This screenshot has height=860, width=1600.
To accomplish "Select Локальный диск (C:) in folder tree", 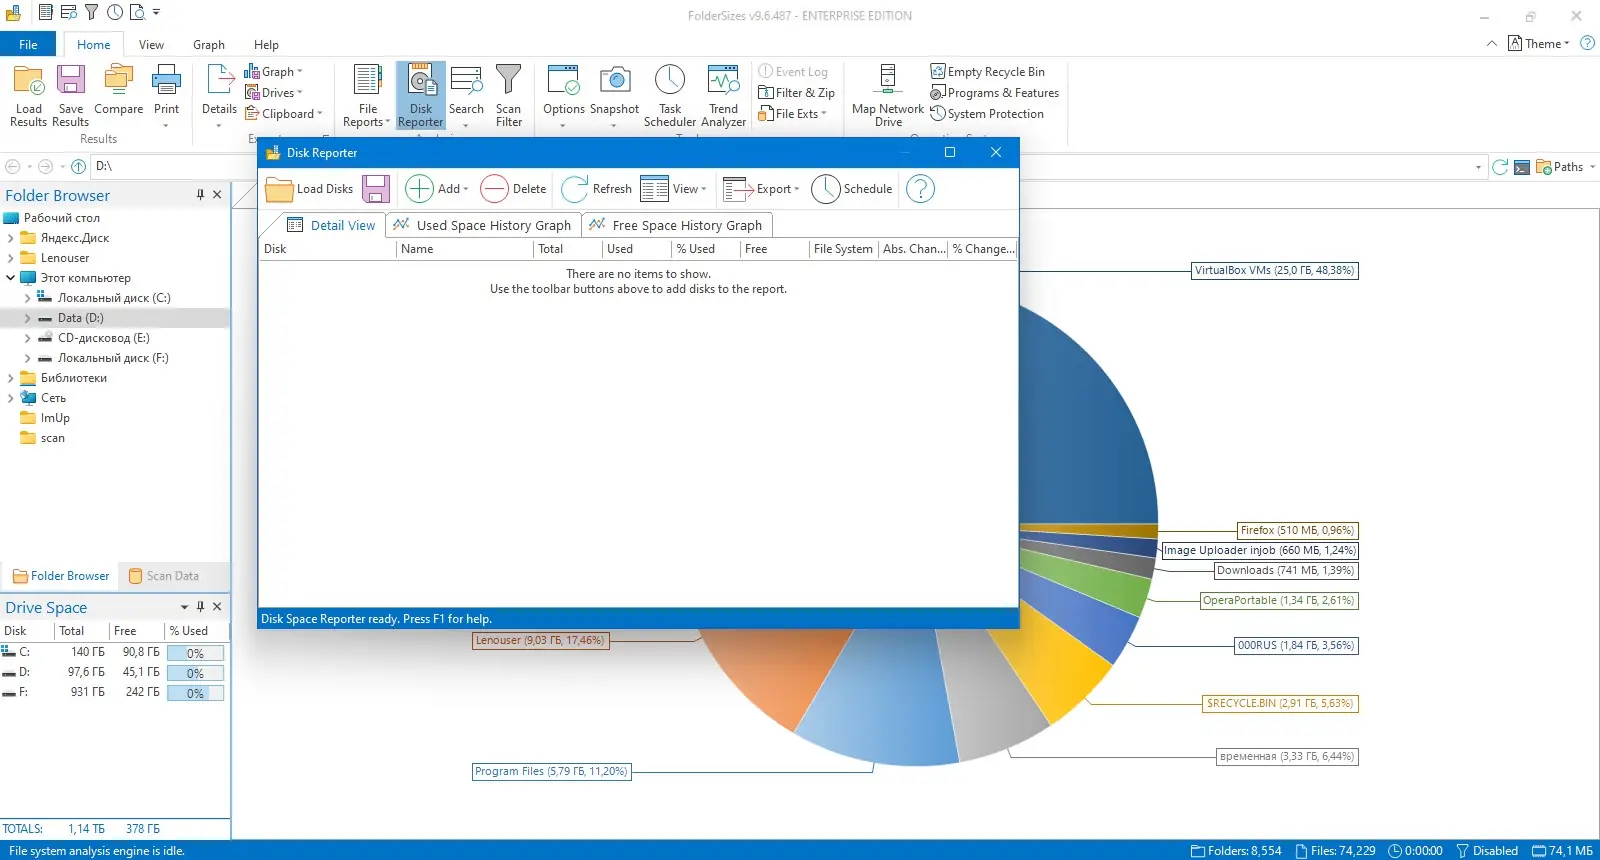I will tap(114, 298).
